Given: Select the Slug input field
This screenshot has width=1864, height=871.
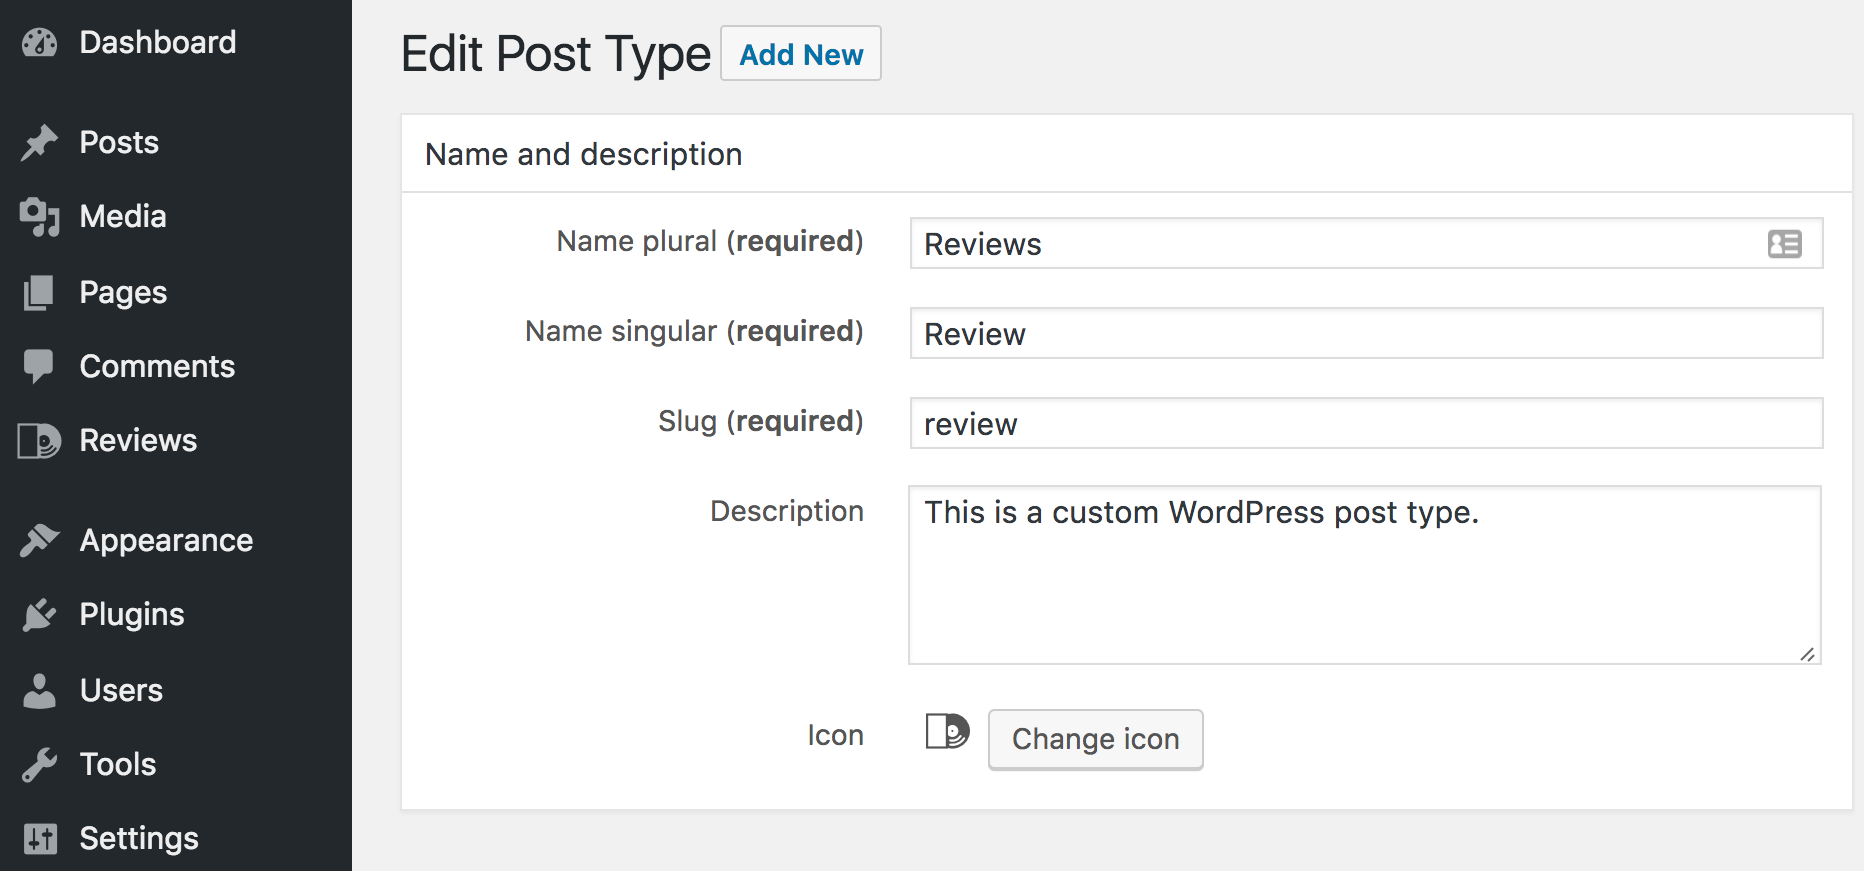Looking at the screenshot, I should 1366,424.
